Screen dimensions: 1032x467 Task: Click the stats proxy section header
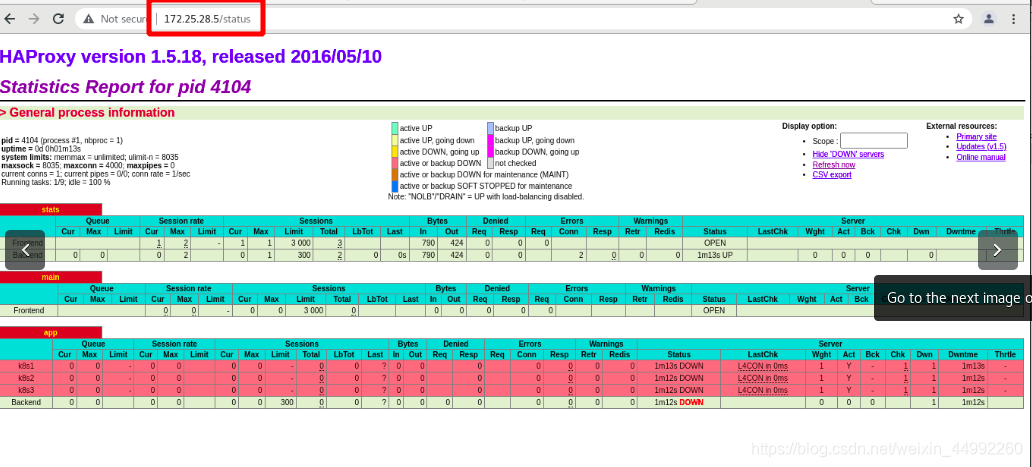tap(51, 210)
